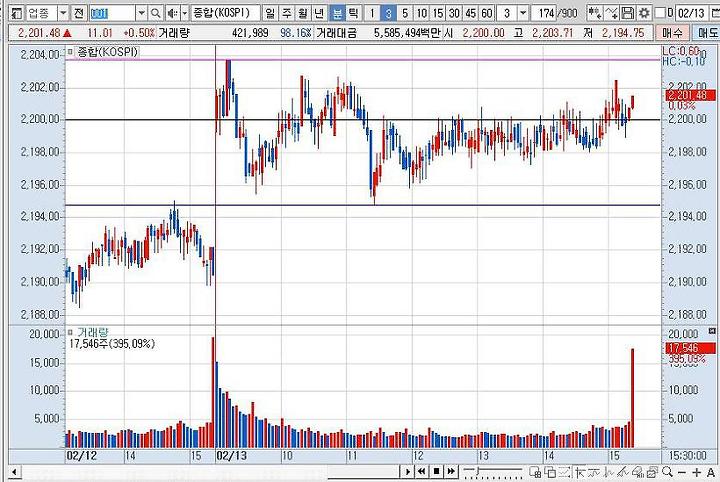Viewport: 720px width, 482px height.
Task: Click the 매수 buy button
Action: coord(673,33)
